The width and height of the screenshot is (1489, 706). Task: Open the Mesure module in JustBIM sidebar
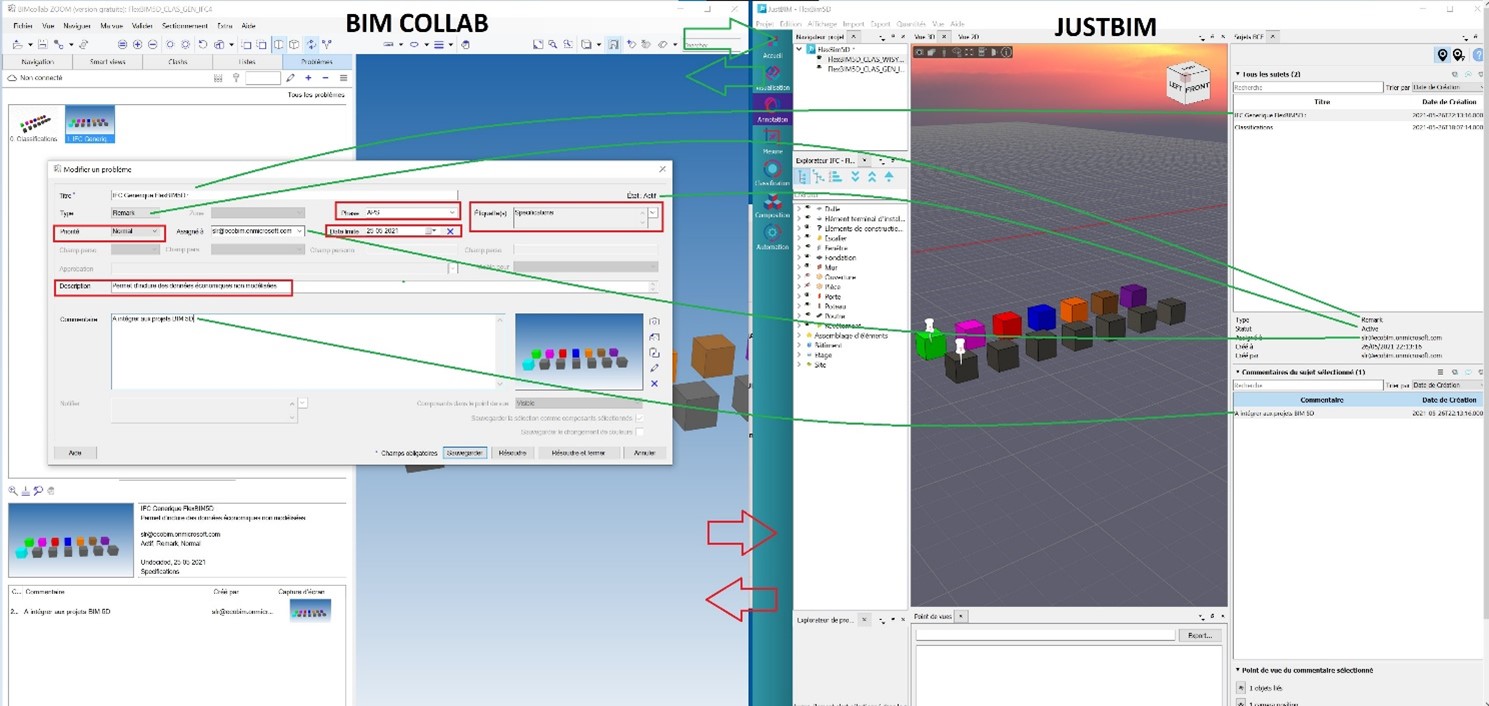click(772, 140)
